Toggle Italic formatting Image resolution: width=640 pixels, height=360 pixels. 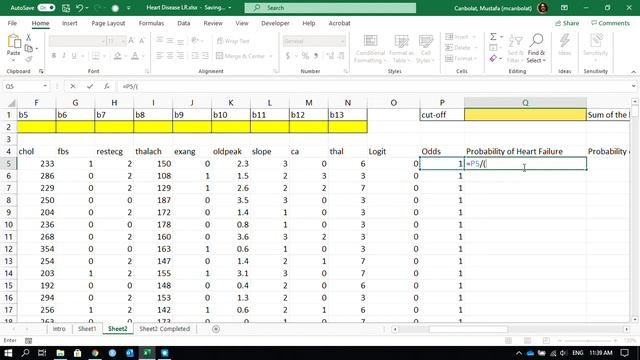(64, 56)
